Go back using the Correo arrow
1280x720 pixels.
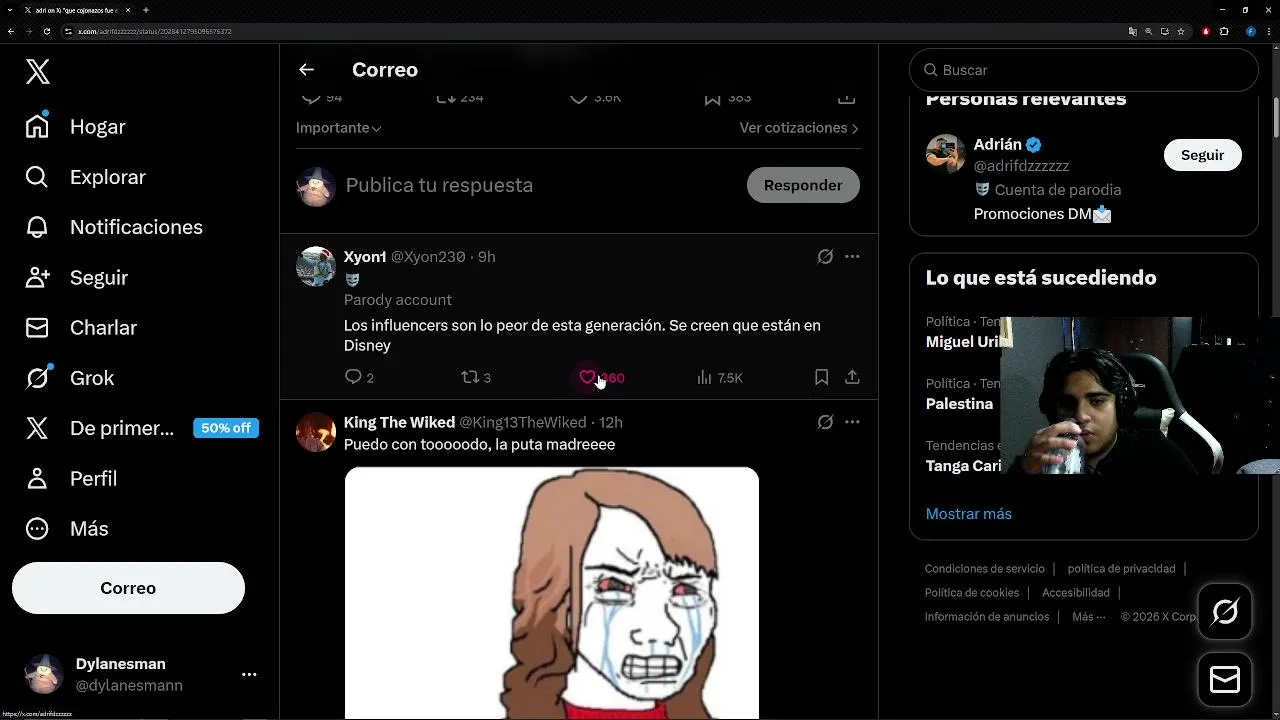[x=306, y=70]
